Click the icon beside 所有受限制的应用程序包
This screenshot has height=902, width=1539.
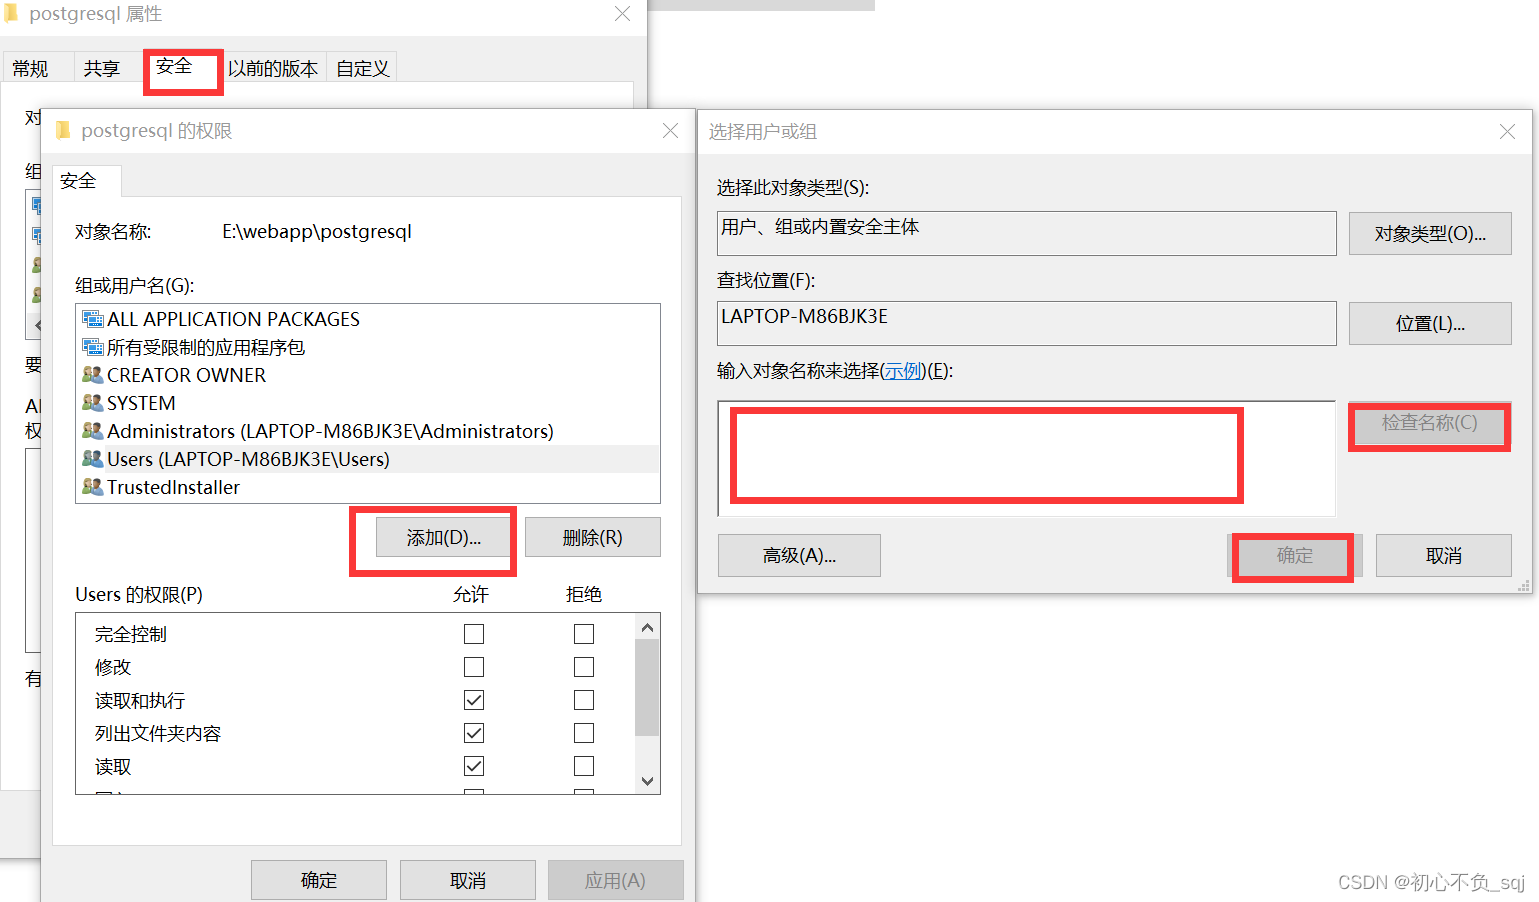[x=92, y=347]
